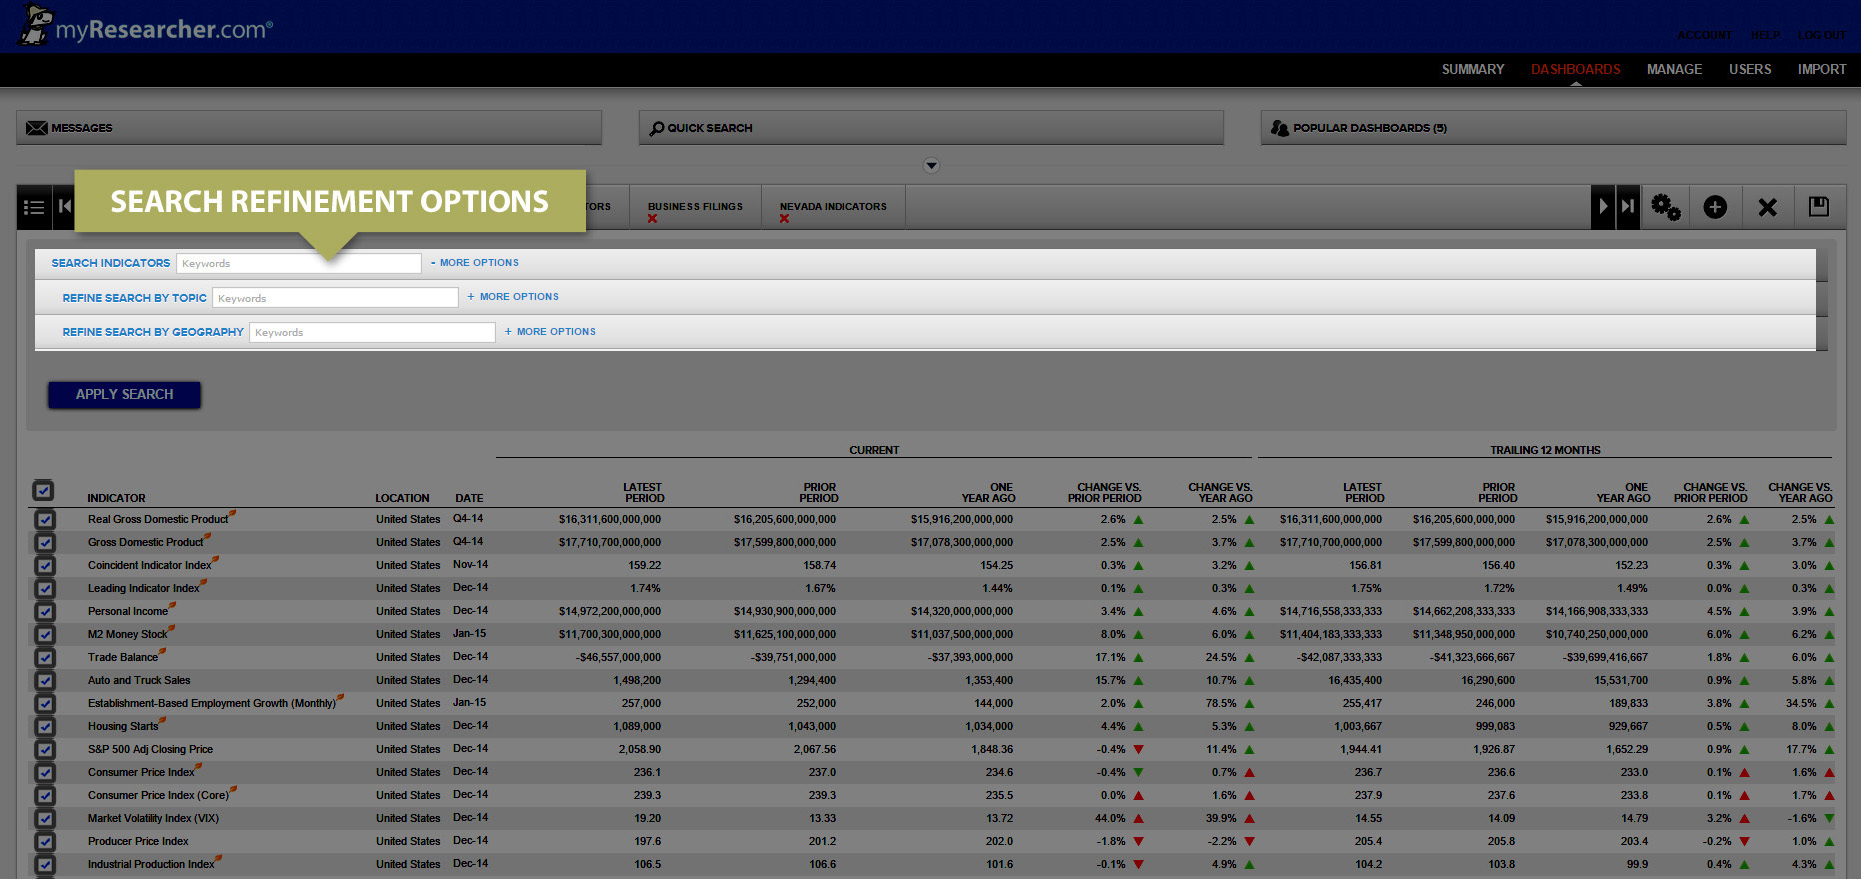Screen dimensions: 1861x879
Task: Select the Personal Income indicator name
Action: (128, 612)
